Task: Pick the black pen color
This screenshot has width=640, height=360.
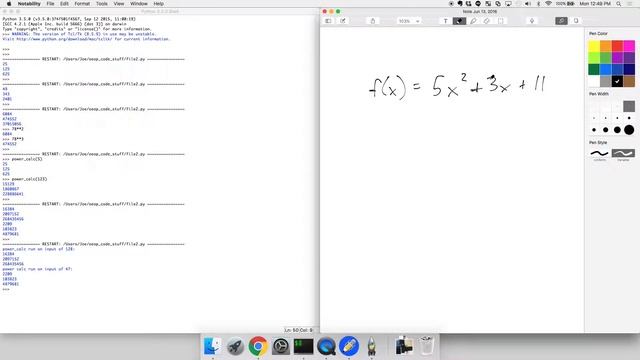Action: pos(617,81)
